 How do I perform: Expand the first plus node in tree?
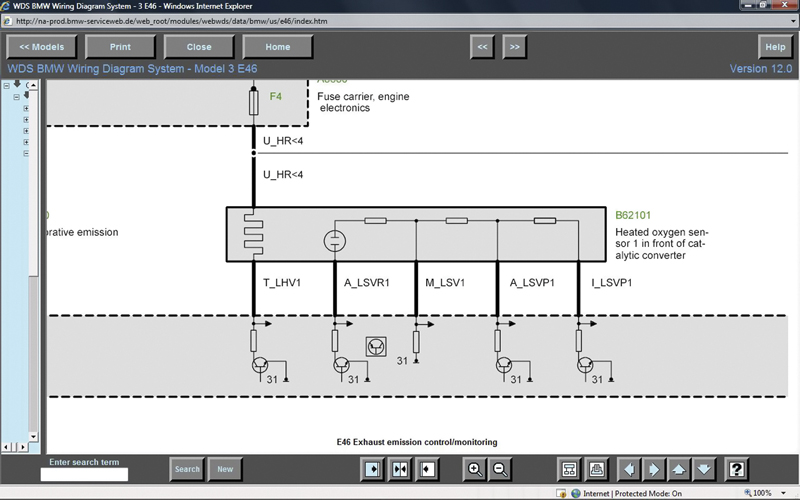pos(26,108)
